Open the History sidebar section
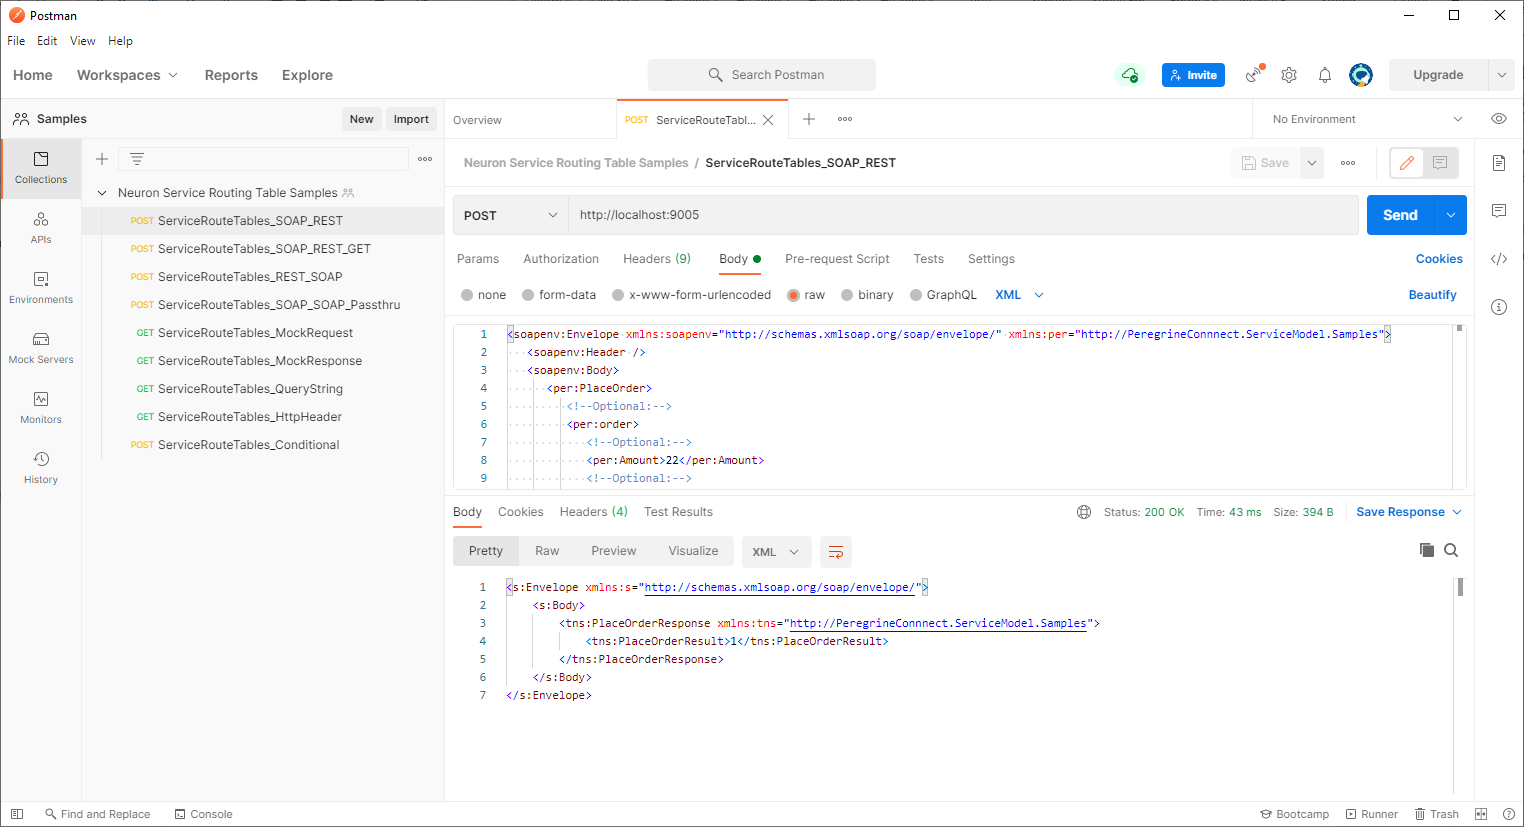 pyautogui.click(x=41, y=468)
